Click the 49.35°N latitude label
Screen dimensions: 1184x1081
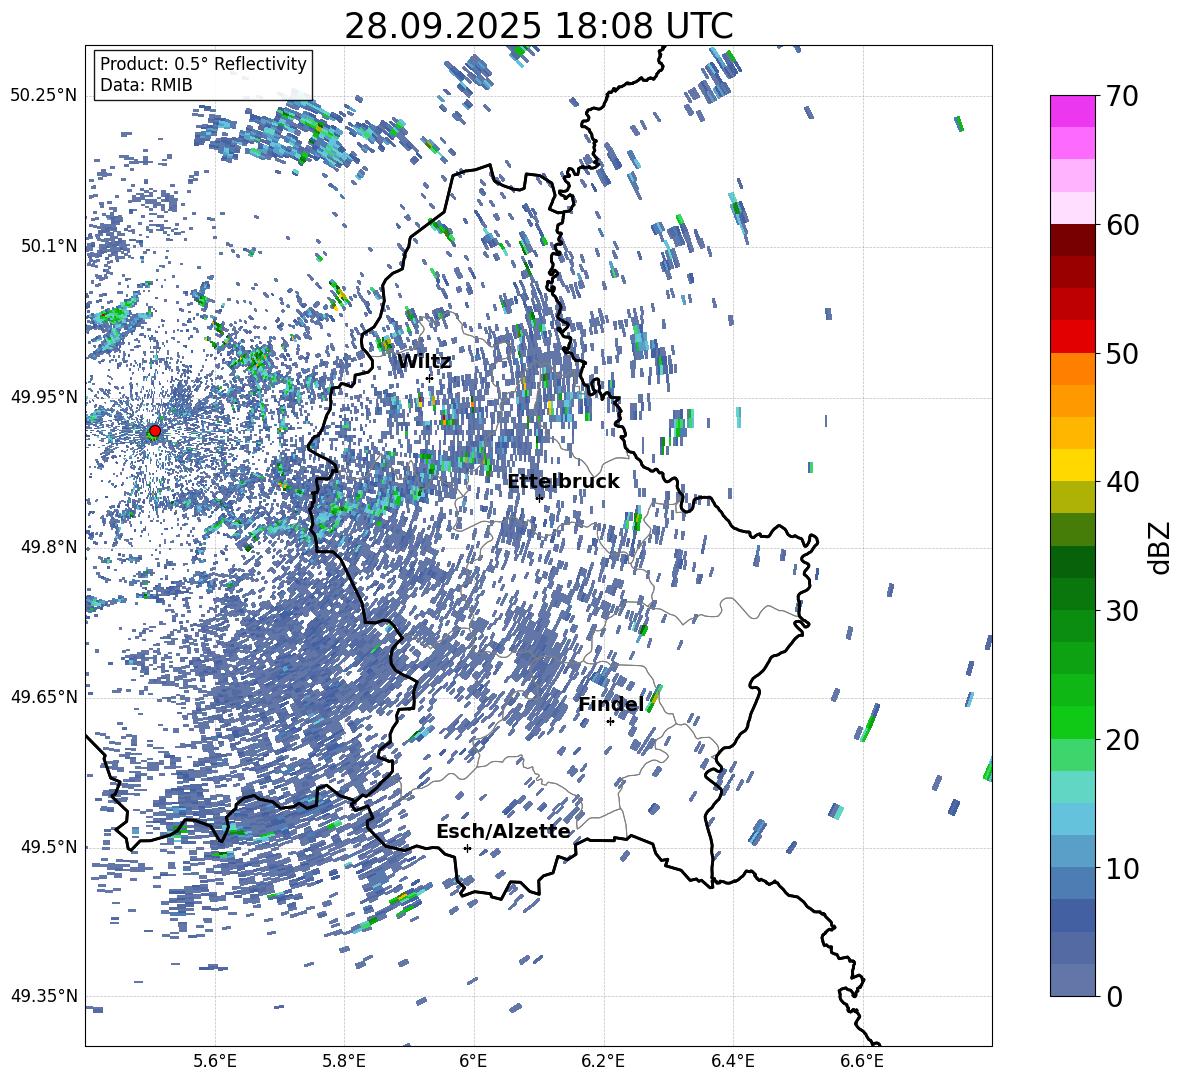click(x=44, y=996)
